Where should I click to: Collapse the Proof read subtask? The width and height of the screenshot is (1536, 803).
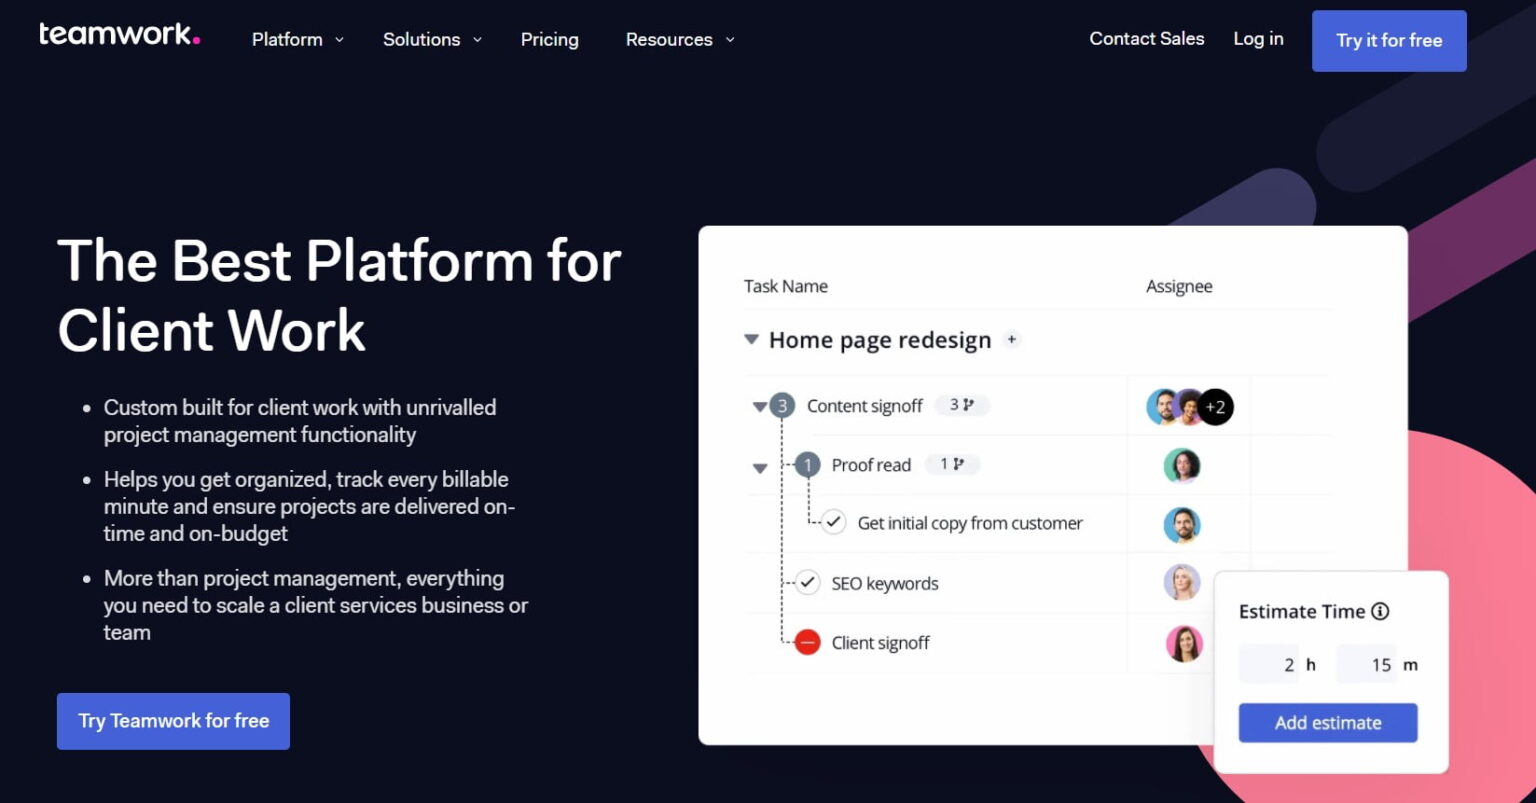tap(759, 468)
